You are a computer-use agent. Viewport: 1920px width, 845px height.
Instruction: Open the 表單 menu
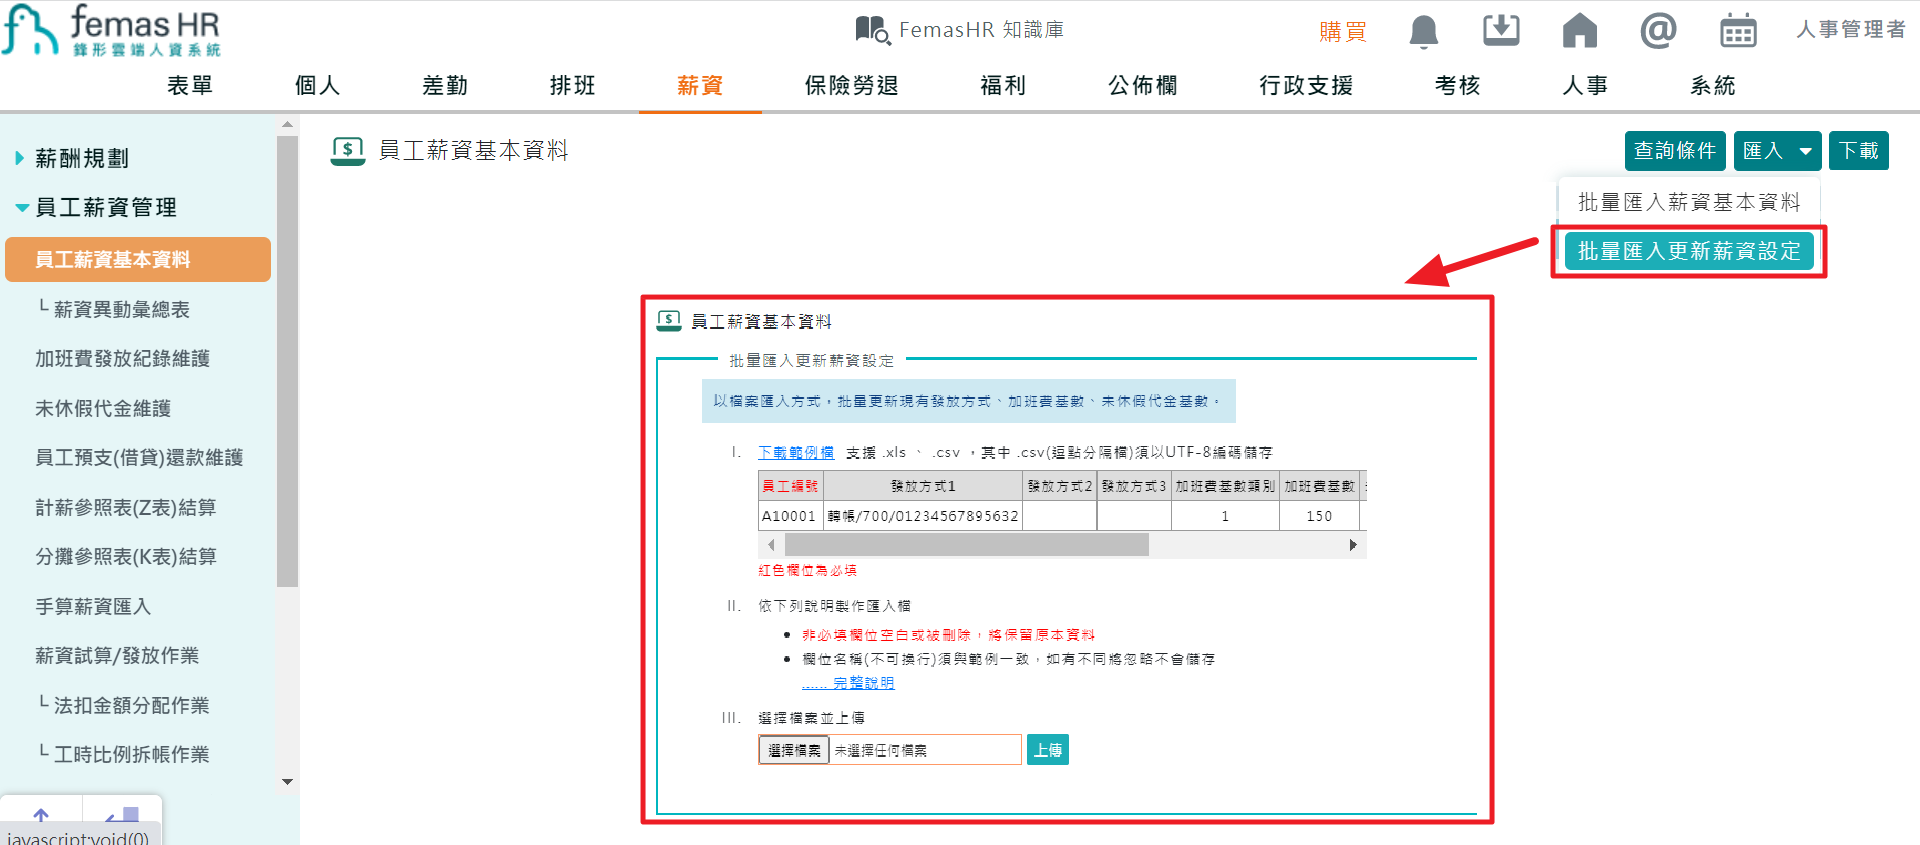[x=190, y=85]
